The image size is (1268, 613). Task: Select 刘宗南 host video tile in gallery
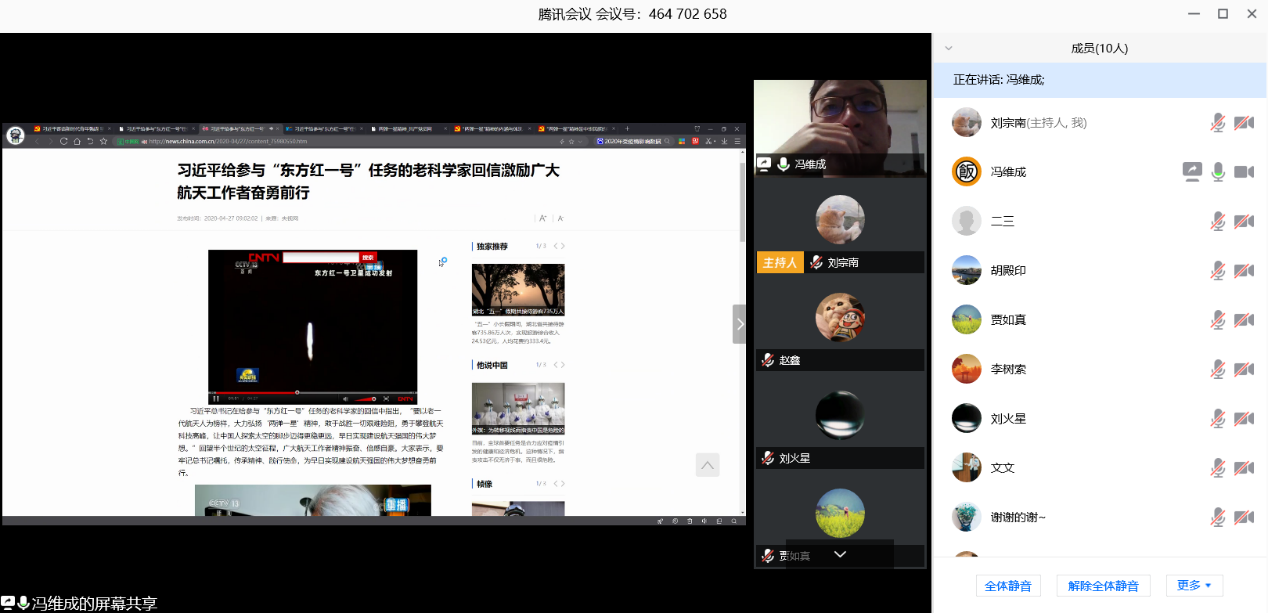840,222
